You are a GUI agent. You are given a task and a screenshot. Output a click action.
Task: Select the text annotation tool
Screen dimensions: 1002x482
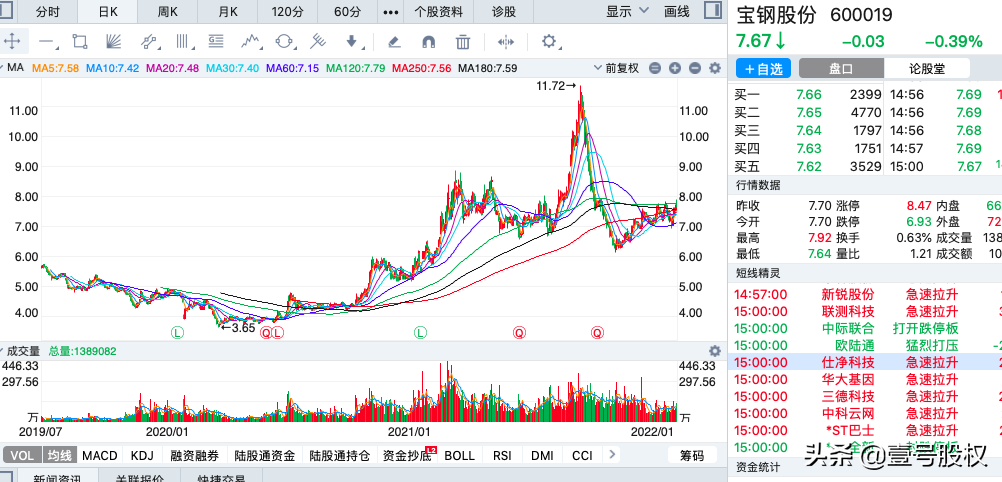click(x=216, y=42)
